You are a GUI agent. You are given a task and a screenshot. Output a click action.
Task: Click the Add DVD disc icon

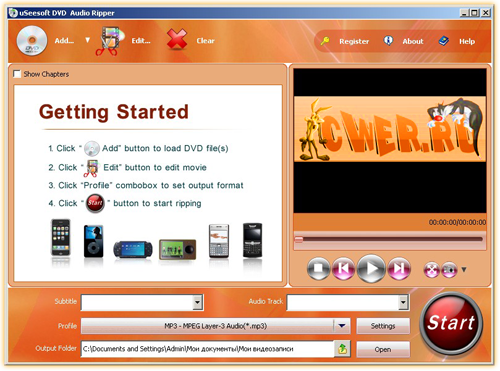point(32,41)
